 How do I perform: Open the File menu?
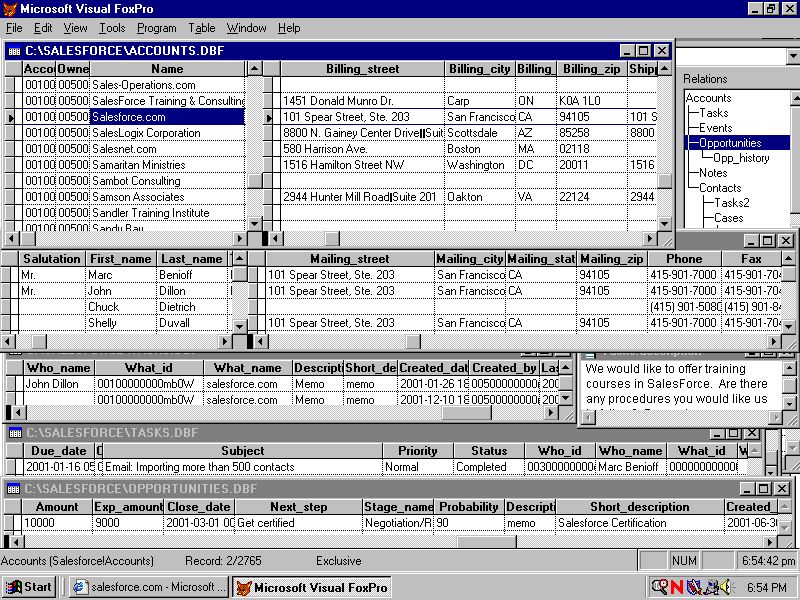(14, 28)
